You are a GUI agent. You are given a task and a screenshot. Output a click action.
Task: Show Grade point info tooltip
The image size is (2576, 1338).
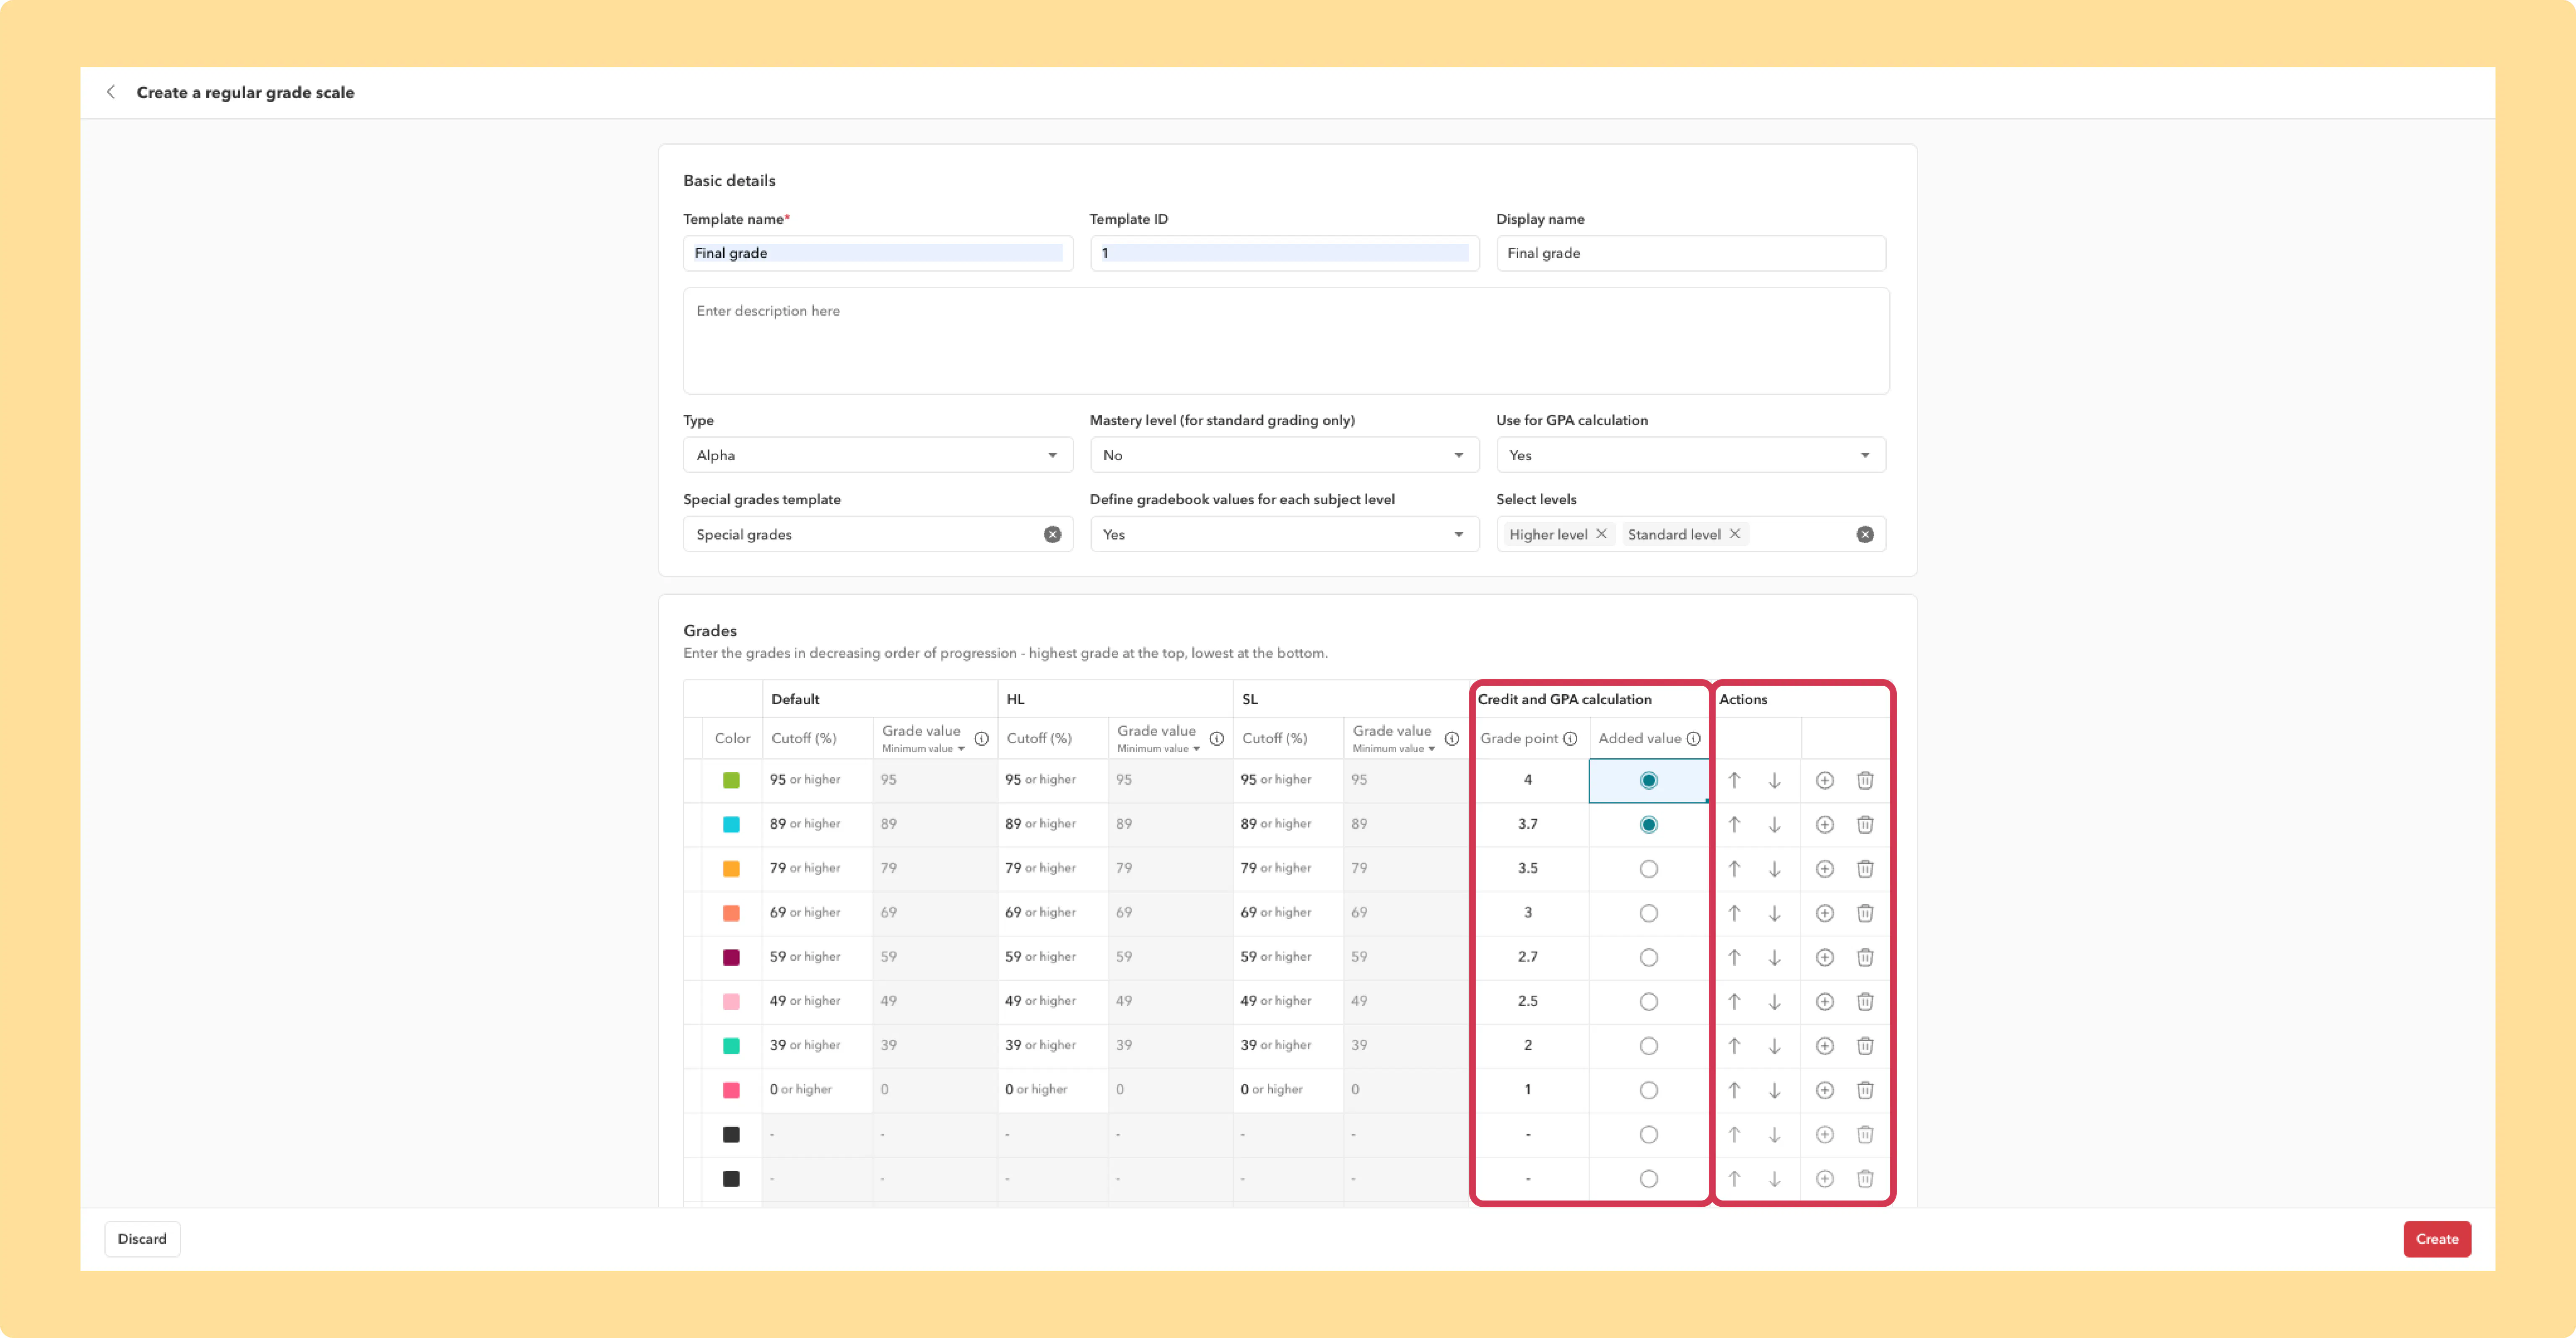(1570, 739)
